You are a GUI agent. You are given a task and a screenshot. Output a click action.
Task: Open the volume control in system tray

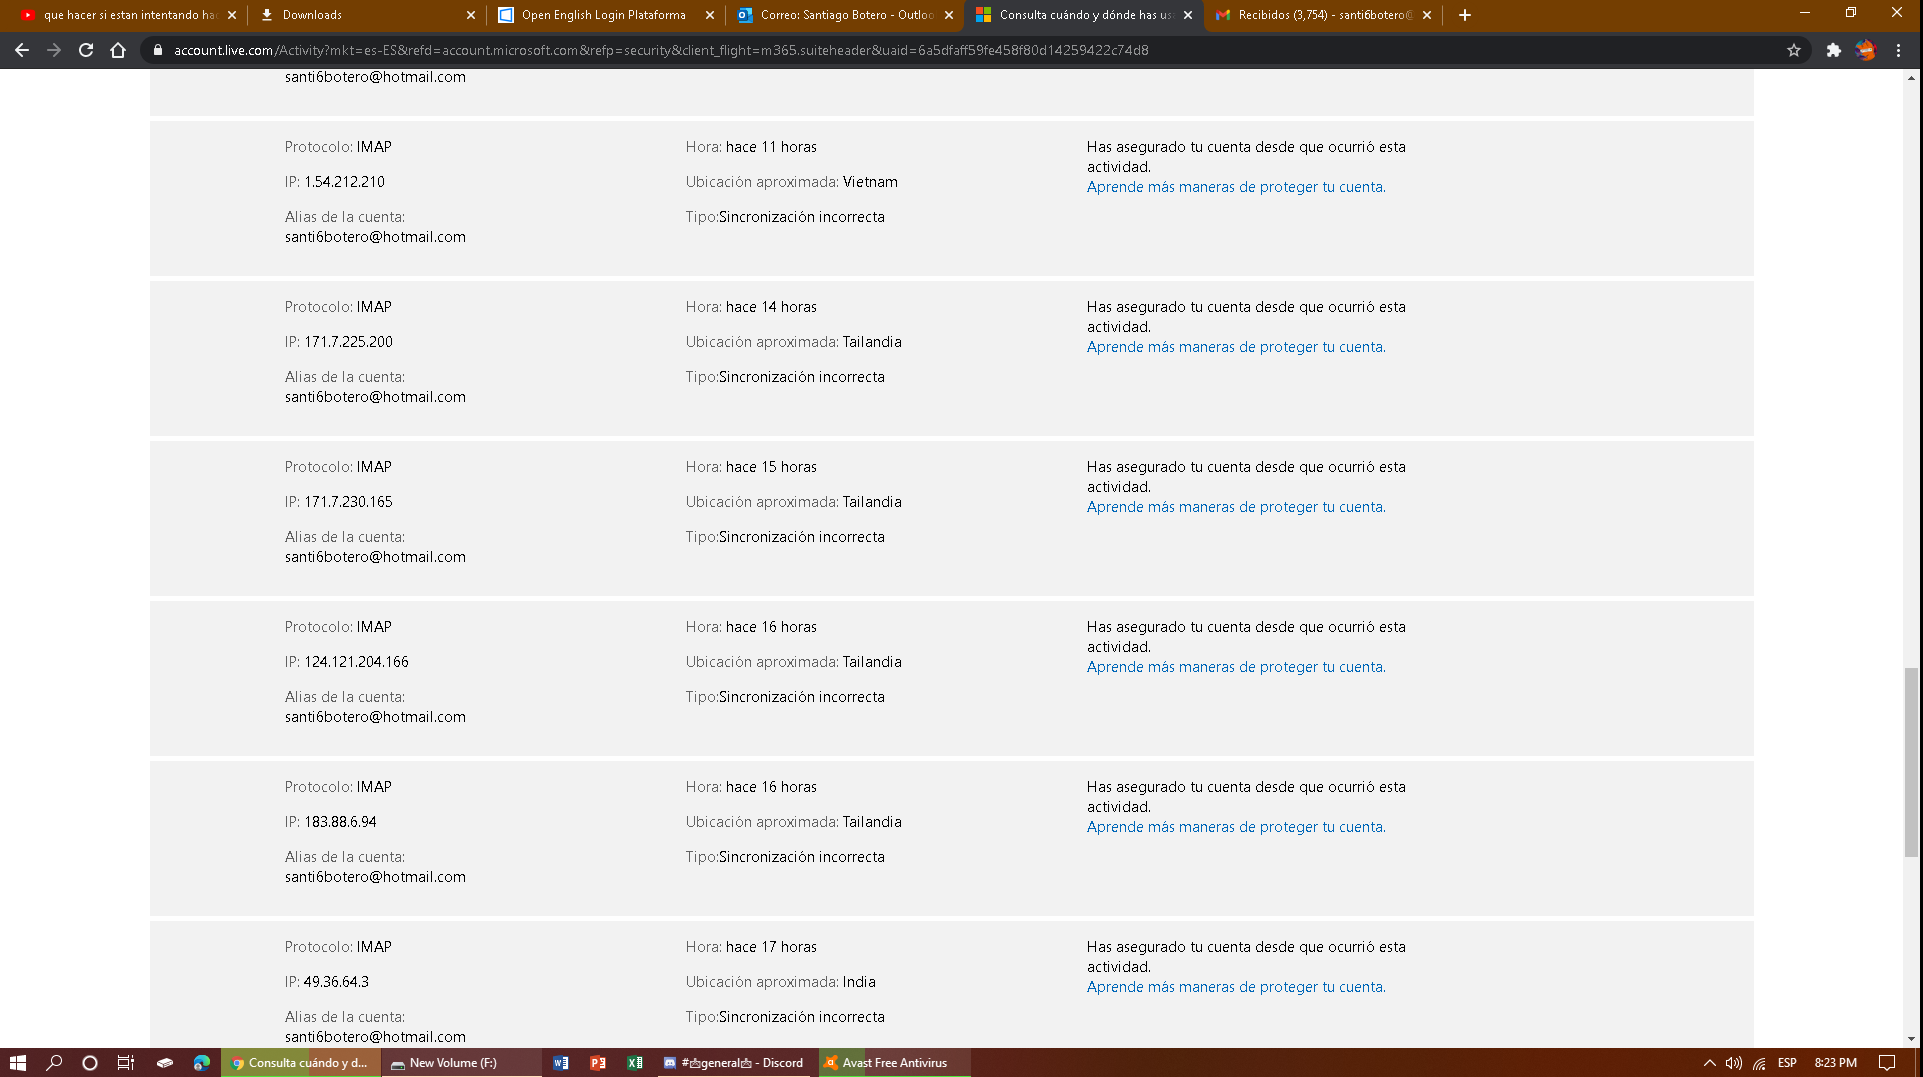pyautogui.click(x=1734, y=1063)
